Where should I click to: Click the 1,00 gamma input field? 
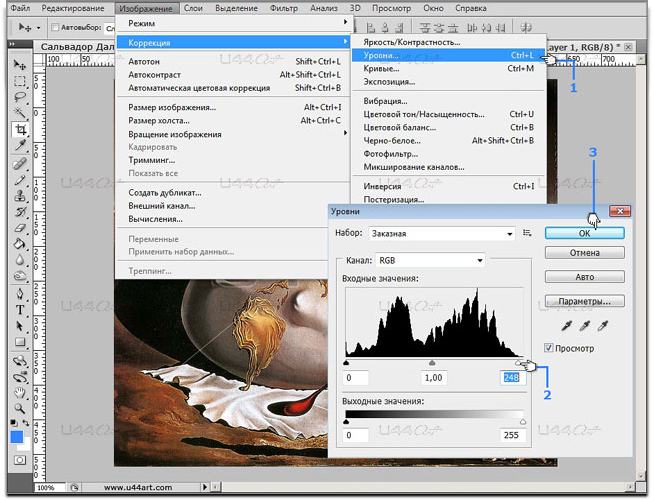point(434,378)
